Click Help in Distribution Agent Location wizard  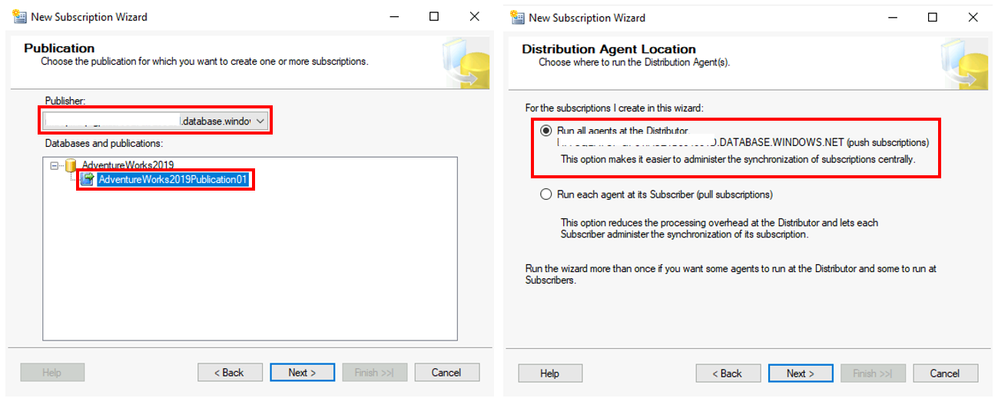coord(550,373)
